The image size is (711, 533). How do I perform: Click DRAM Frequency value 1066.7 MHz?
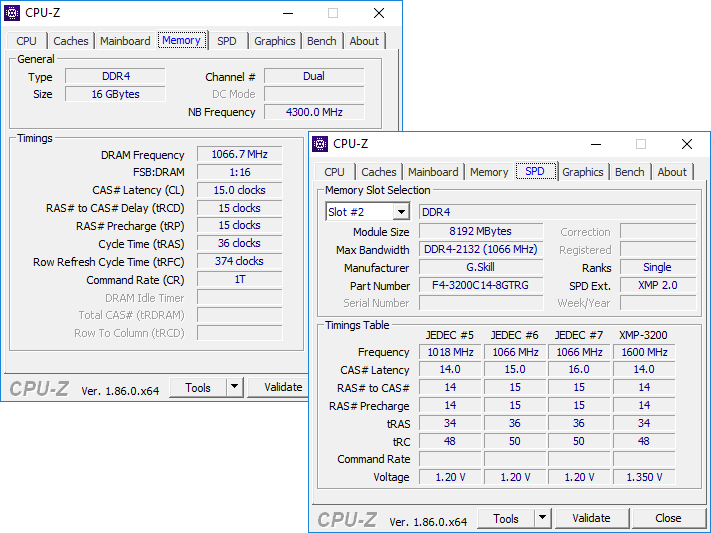pyautogui.click(x=239, y=154)
